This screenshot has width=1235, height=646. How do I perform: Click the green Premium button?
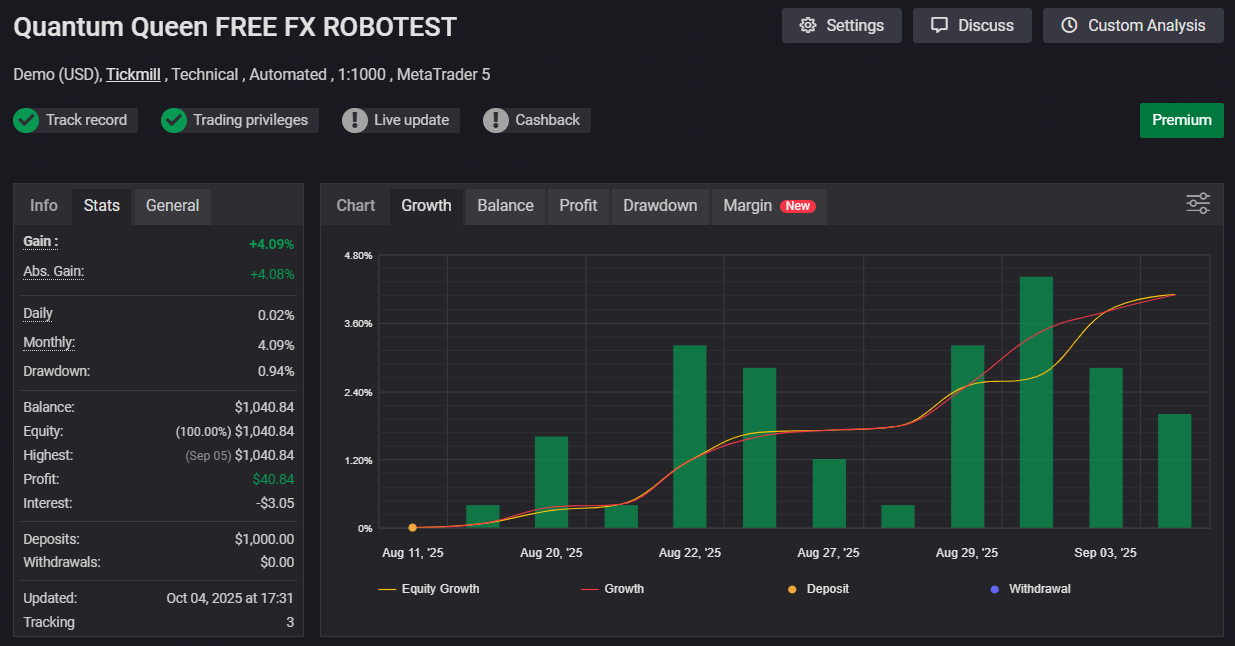pos(1181,120)
